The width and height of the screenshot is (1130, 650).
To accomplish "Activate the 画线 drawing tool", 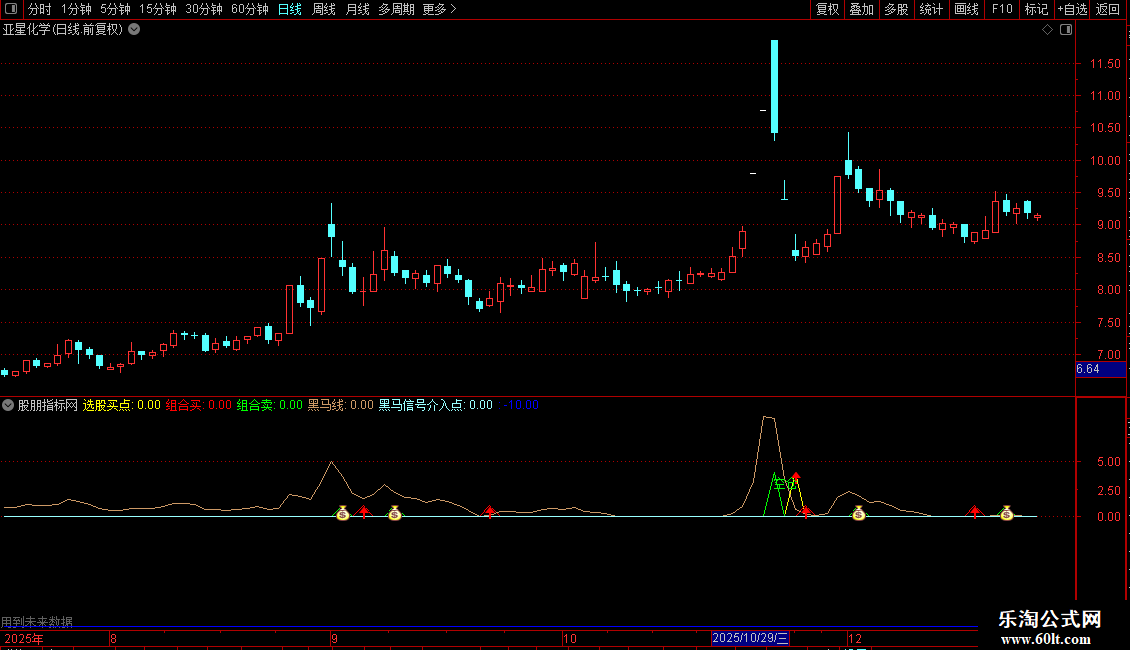I will pos(966,9).
